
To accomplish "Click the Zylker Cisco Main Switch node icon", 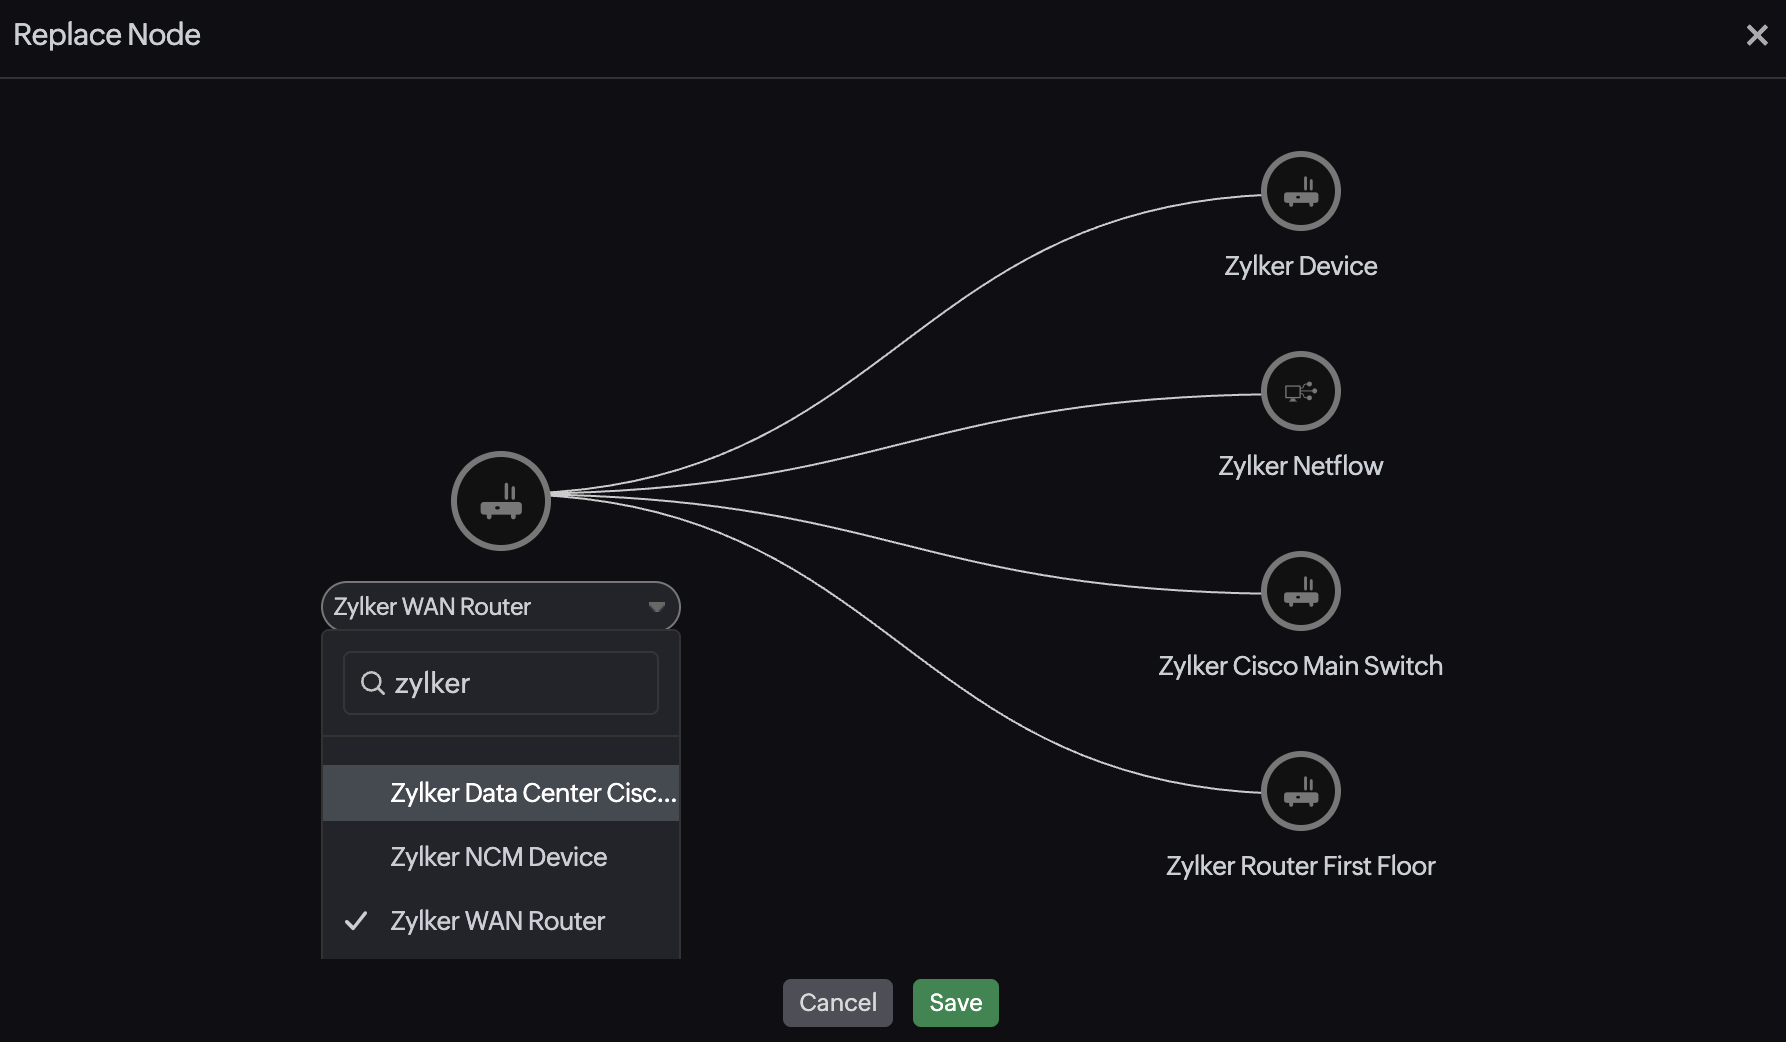I will (1300, 591).
